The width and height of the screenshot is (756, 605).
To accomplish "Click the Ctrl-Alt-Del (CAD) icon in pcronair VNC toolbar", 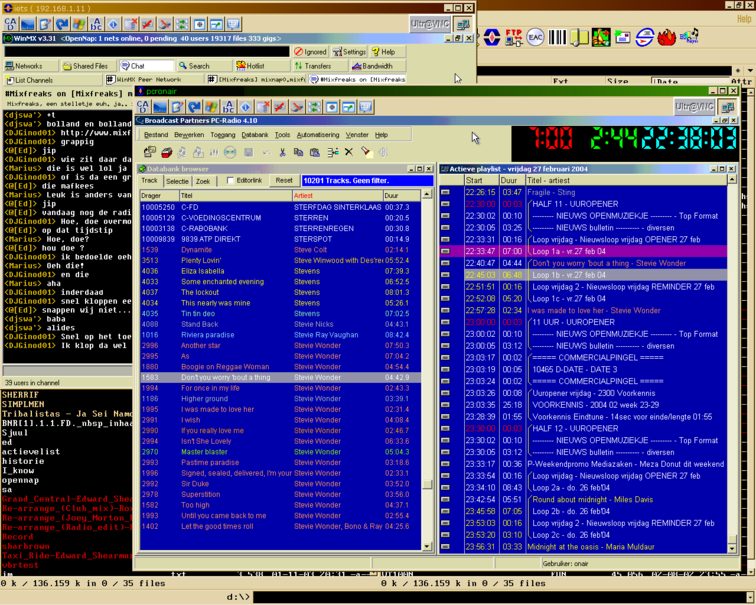I will (x=143, y=107).
